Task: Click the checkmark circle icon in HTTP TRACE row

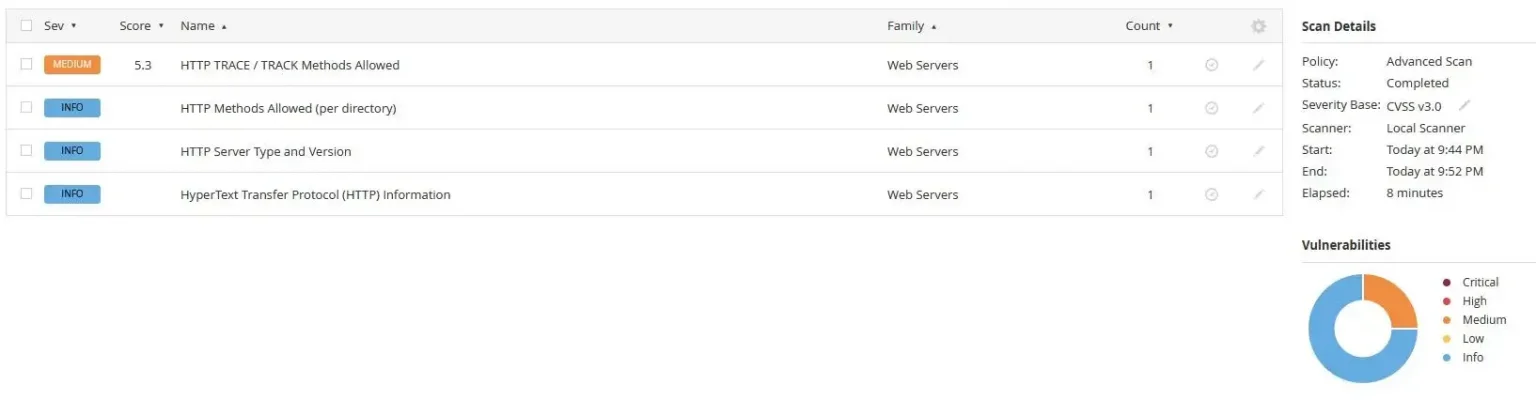Action: tap(1211, 65)
